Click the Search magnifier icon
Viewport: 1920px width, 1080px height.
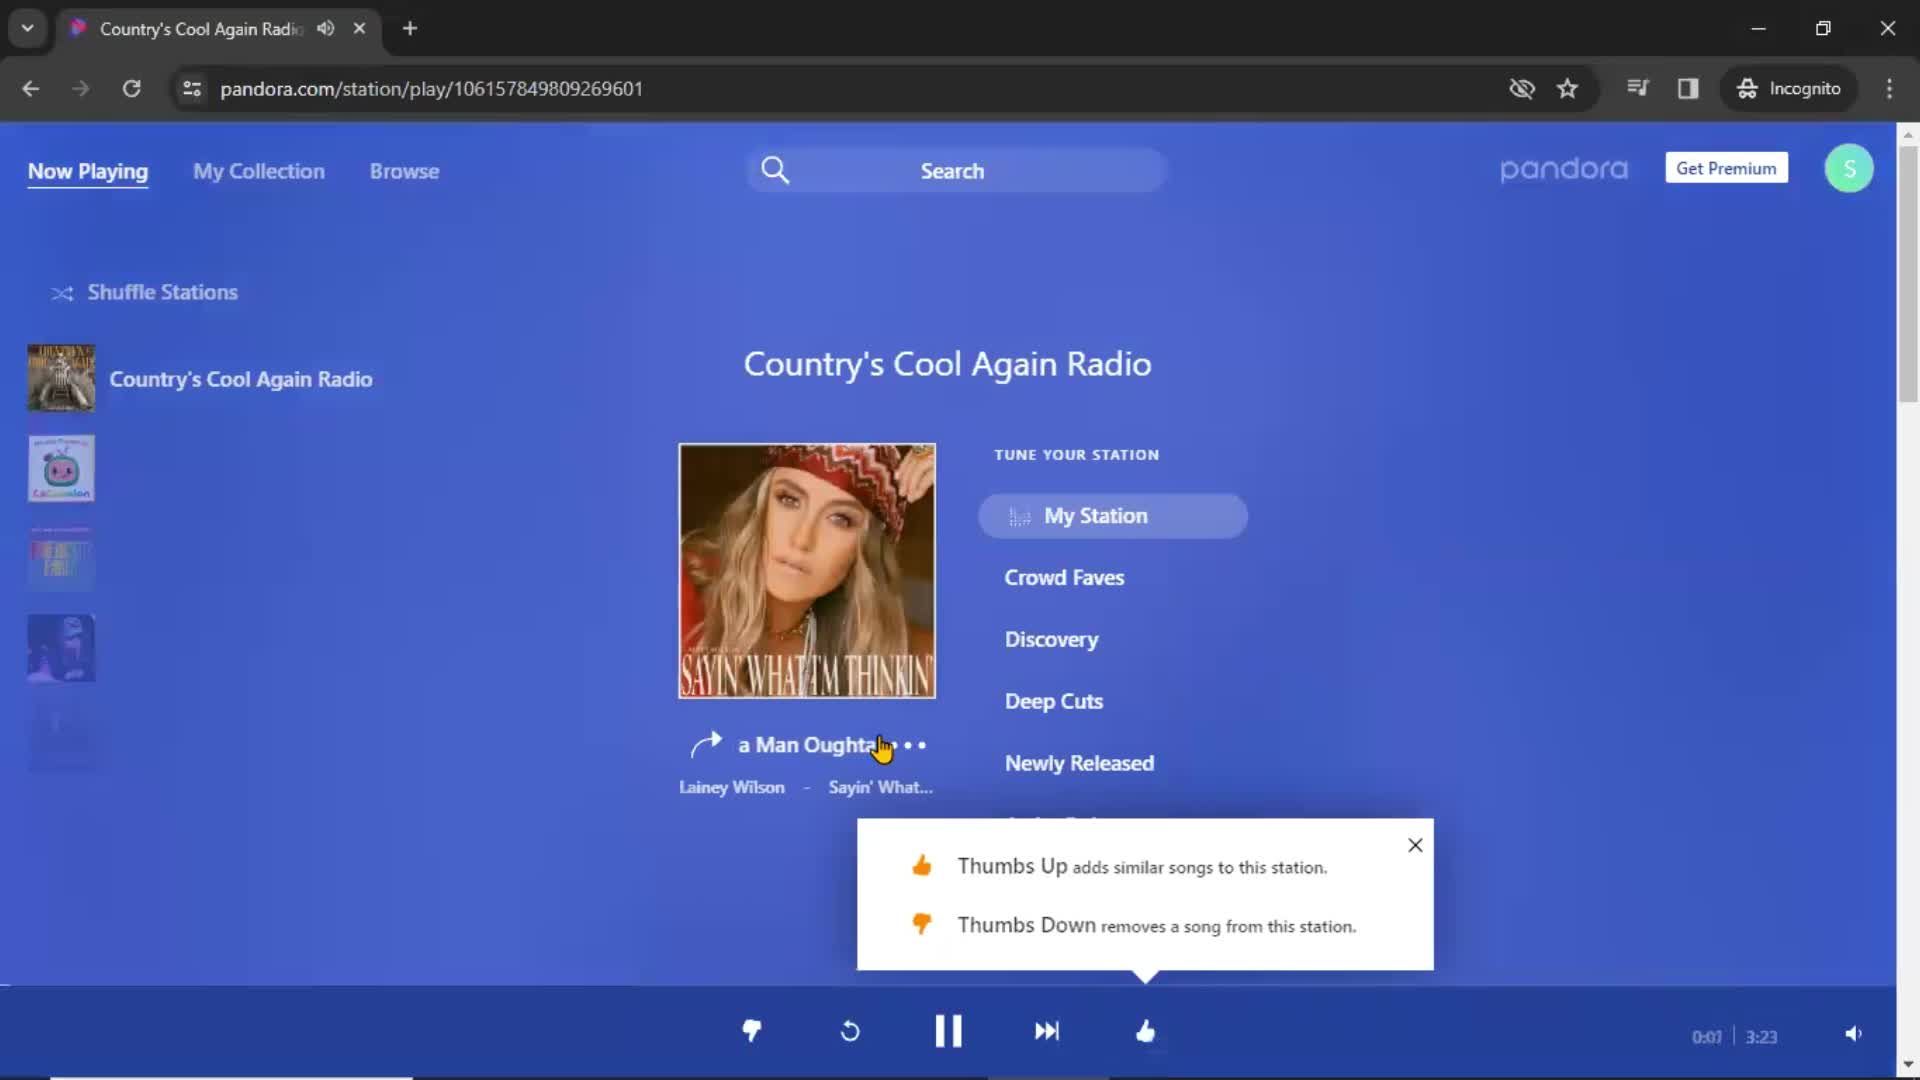pyautogui.click(x=775, y=171)
